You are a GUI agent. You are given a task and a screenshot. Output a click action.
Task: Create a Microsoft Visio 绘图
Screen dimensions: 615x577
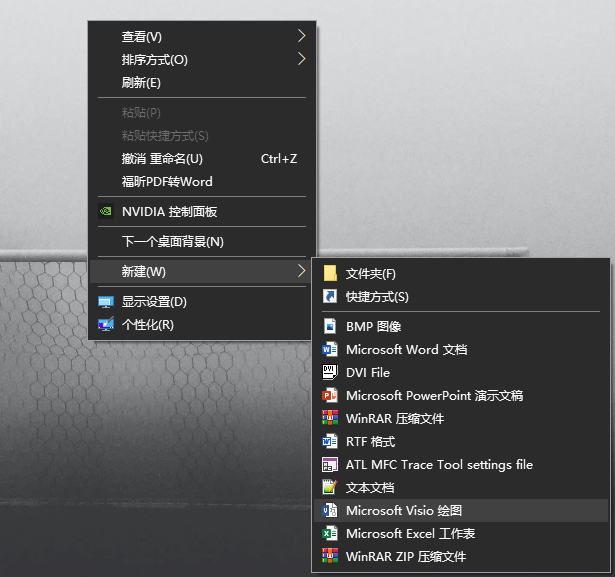click(x=461, y=510)
